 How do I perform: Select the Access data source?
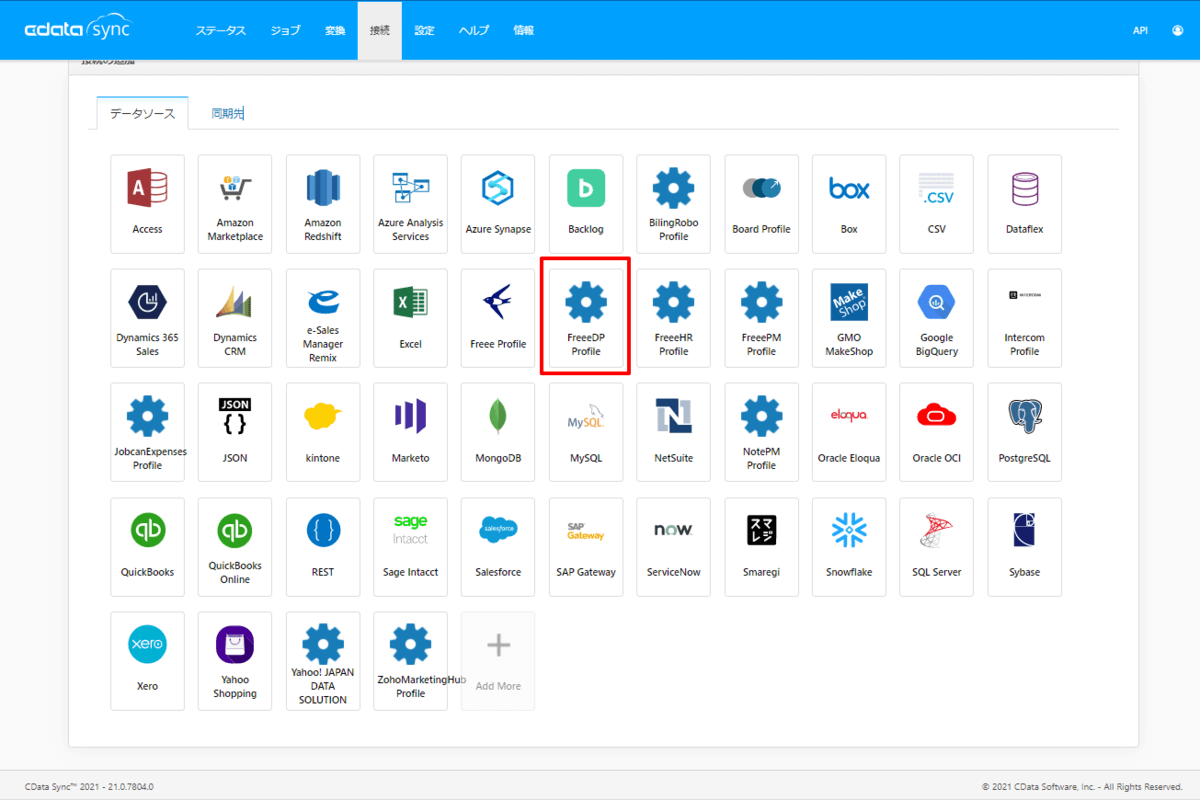click(x=147, y=204)
